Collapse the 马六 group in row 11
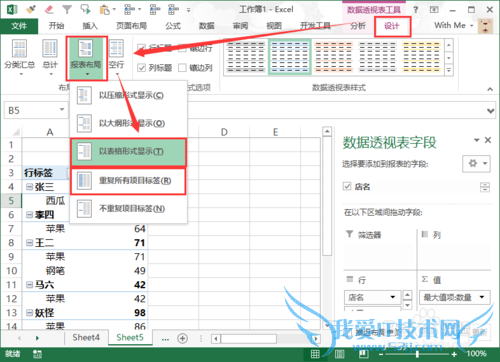Viewport: 500px width, 362px height. click(30, 285)
